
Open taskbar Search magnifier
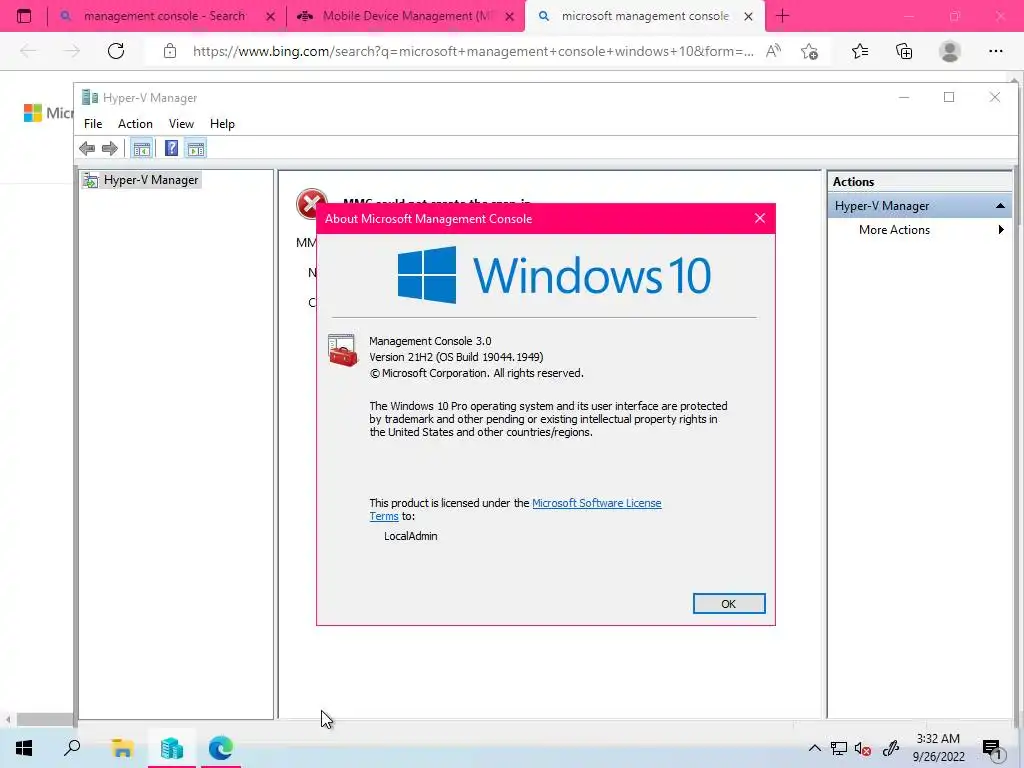pyautogui.click(x=72, y=748)
